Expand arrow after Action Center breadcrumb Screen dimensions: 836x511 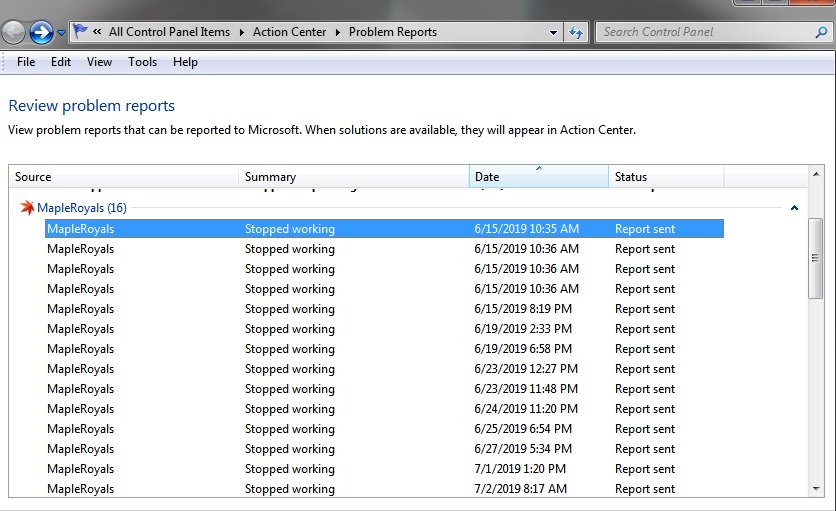click(337, 33)
